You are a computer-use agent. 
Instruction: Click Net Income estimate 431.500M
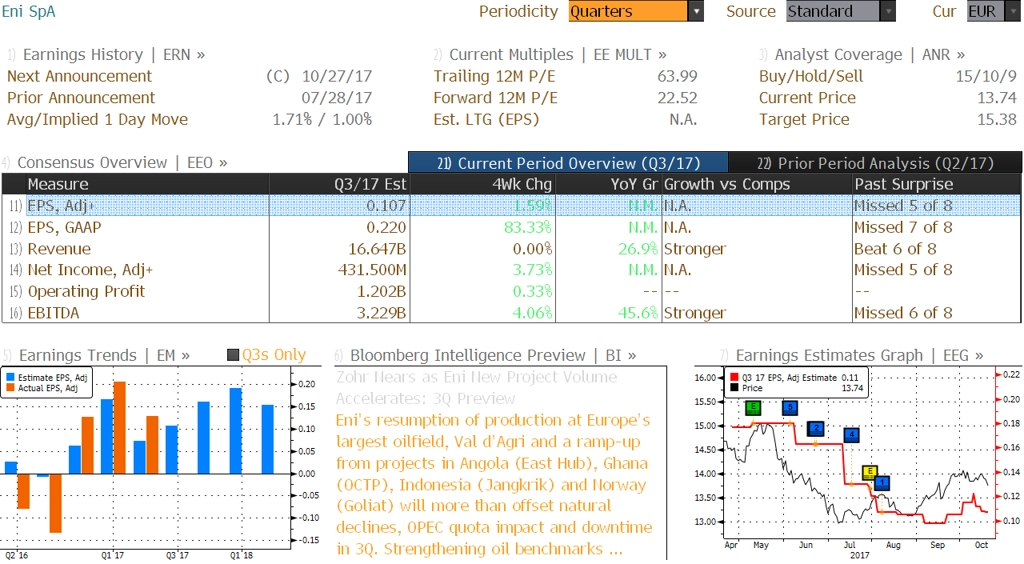tap(372, 270)
